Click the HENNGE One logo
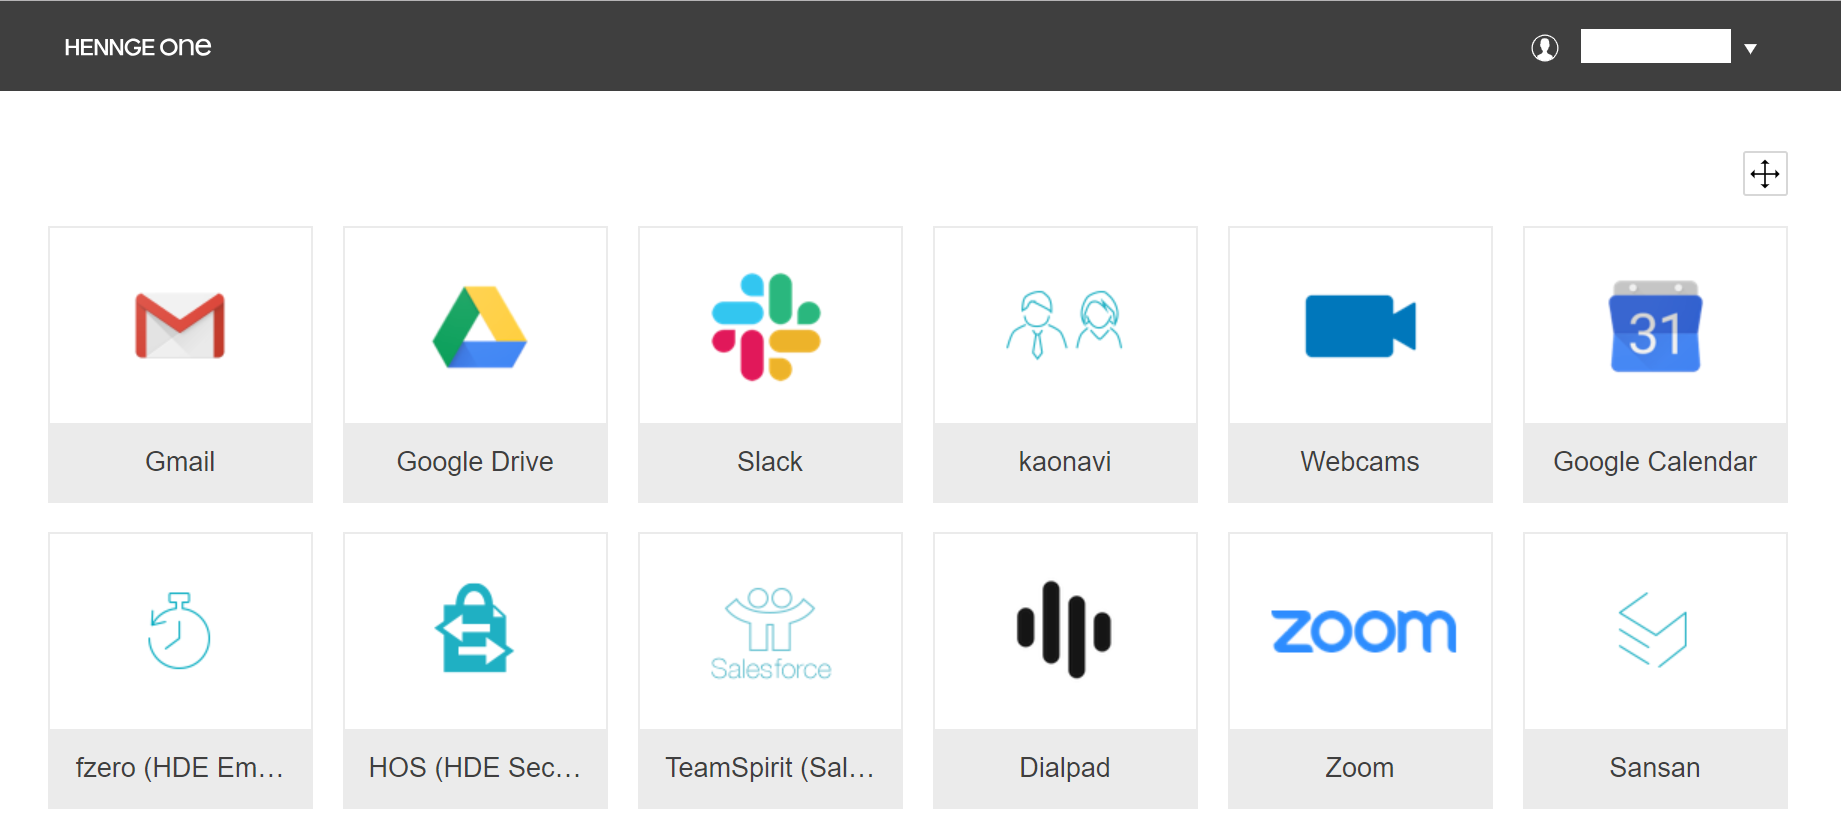 point(138,47)
